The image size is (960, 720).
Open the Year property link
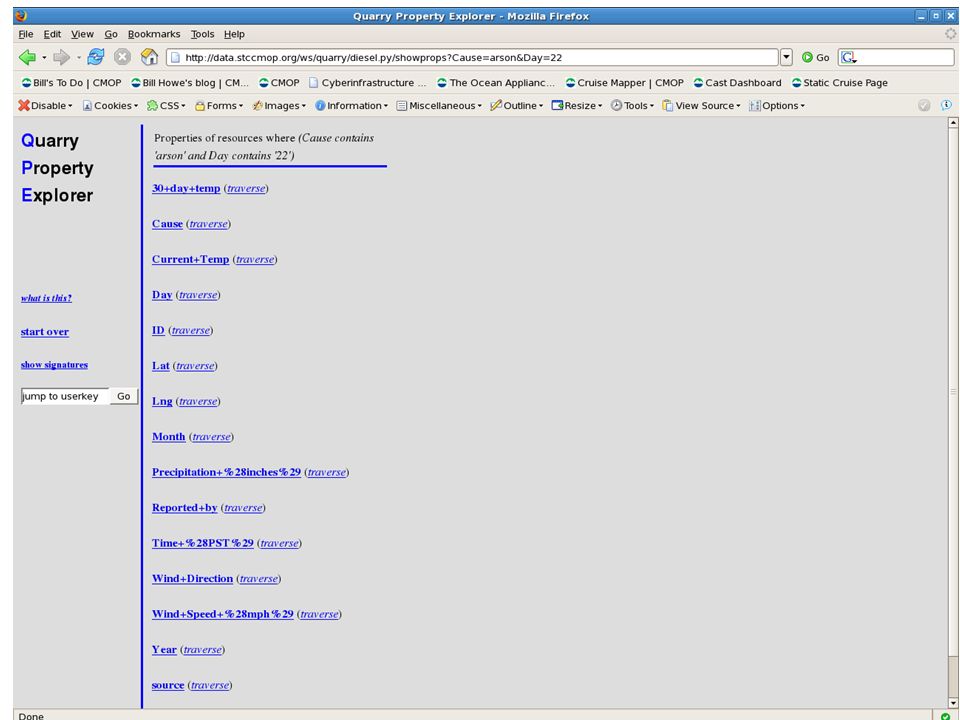coord(164,650)
